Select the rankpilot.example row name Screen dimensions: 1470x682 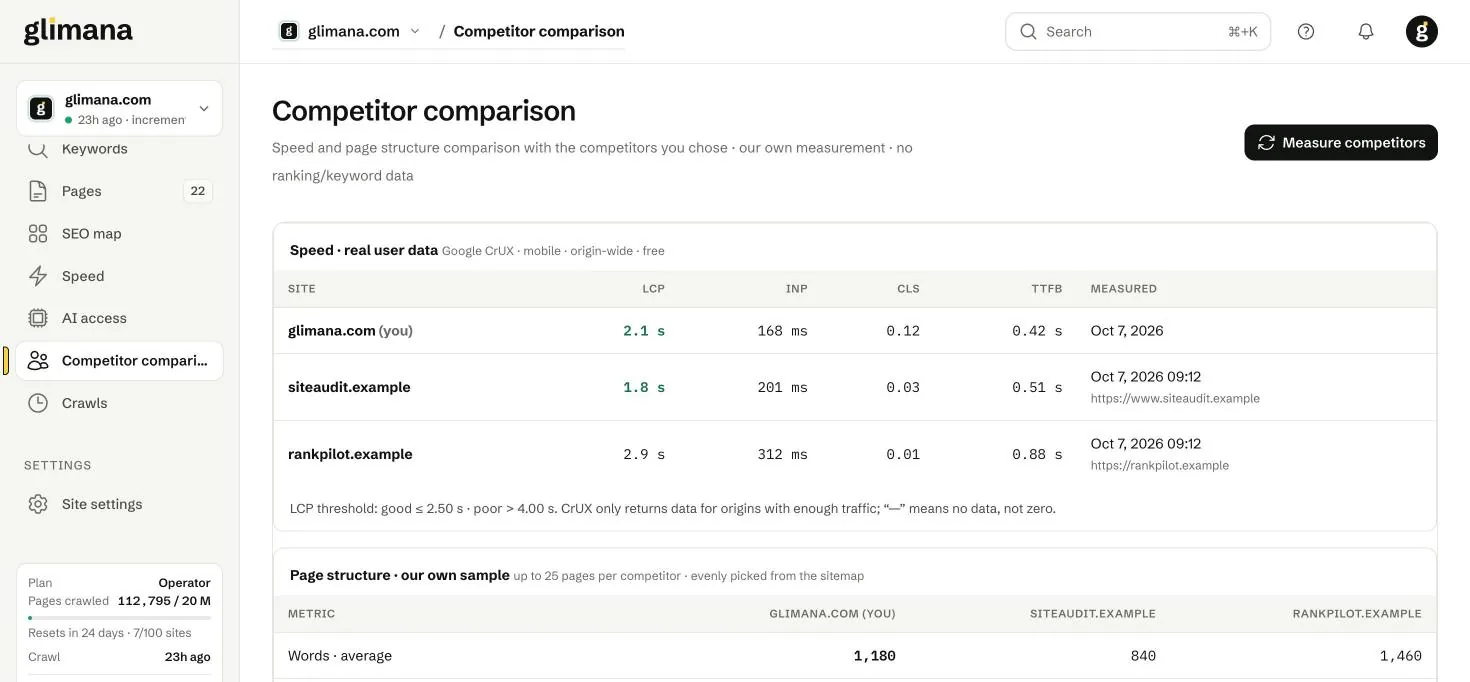tap(350, 454)
